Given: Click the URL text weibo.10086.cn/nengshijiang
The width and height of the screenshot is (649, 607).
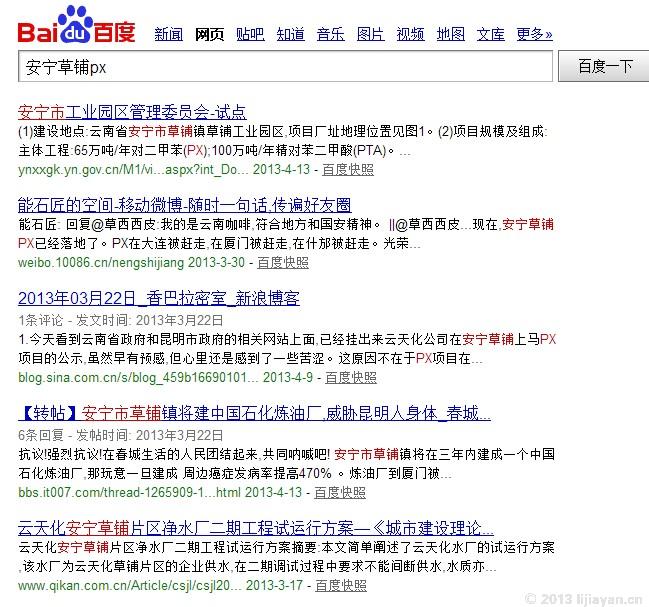Looking at the screenshot, I should click(x=101, y=262).
